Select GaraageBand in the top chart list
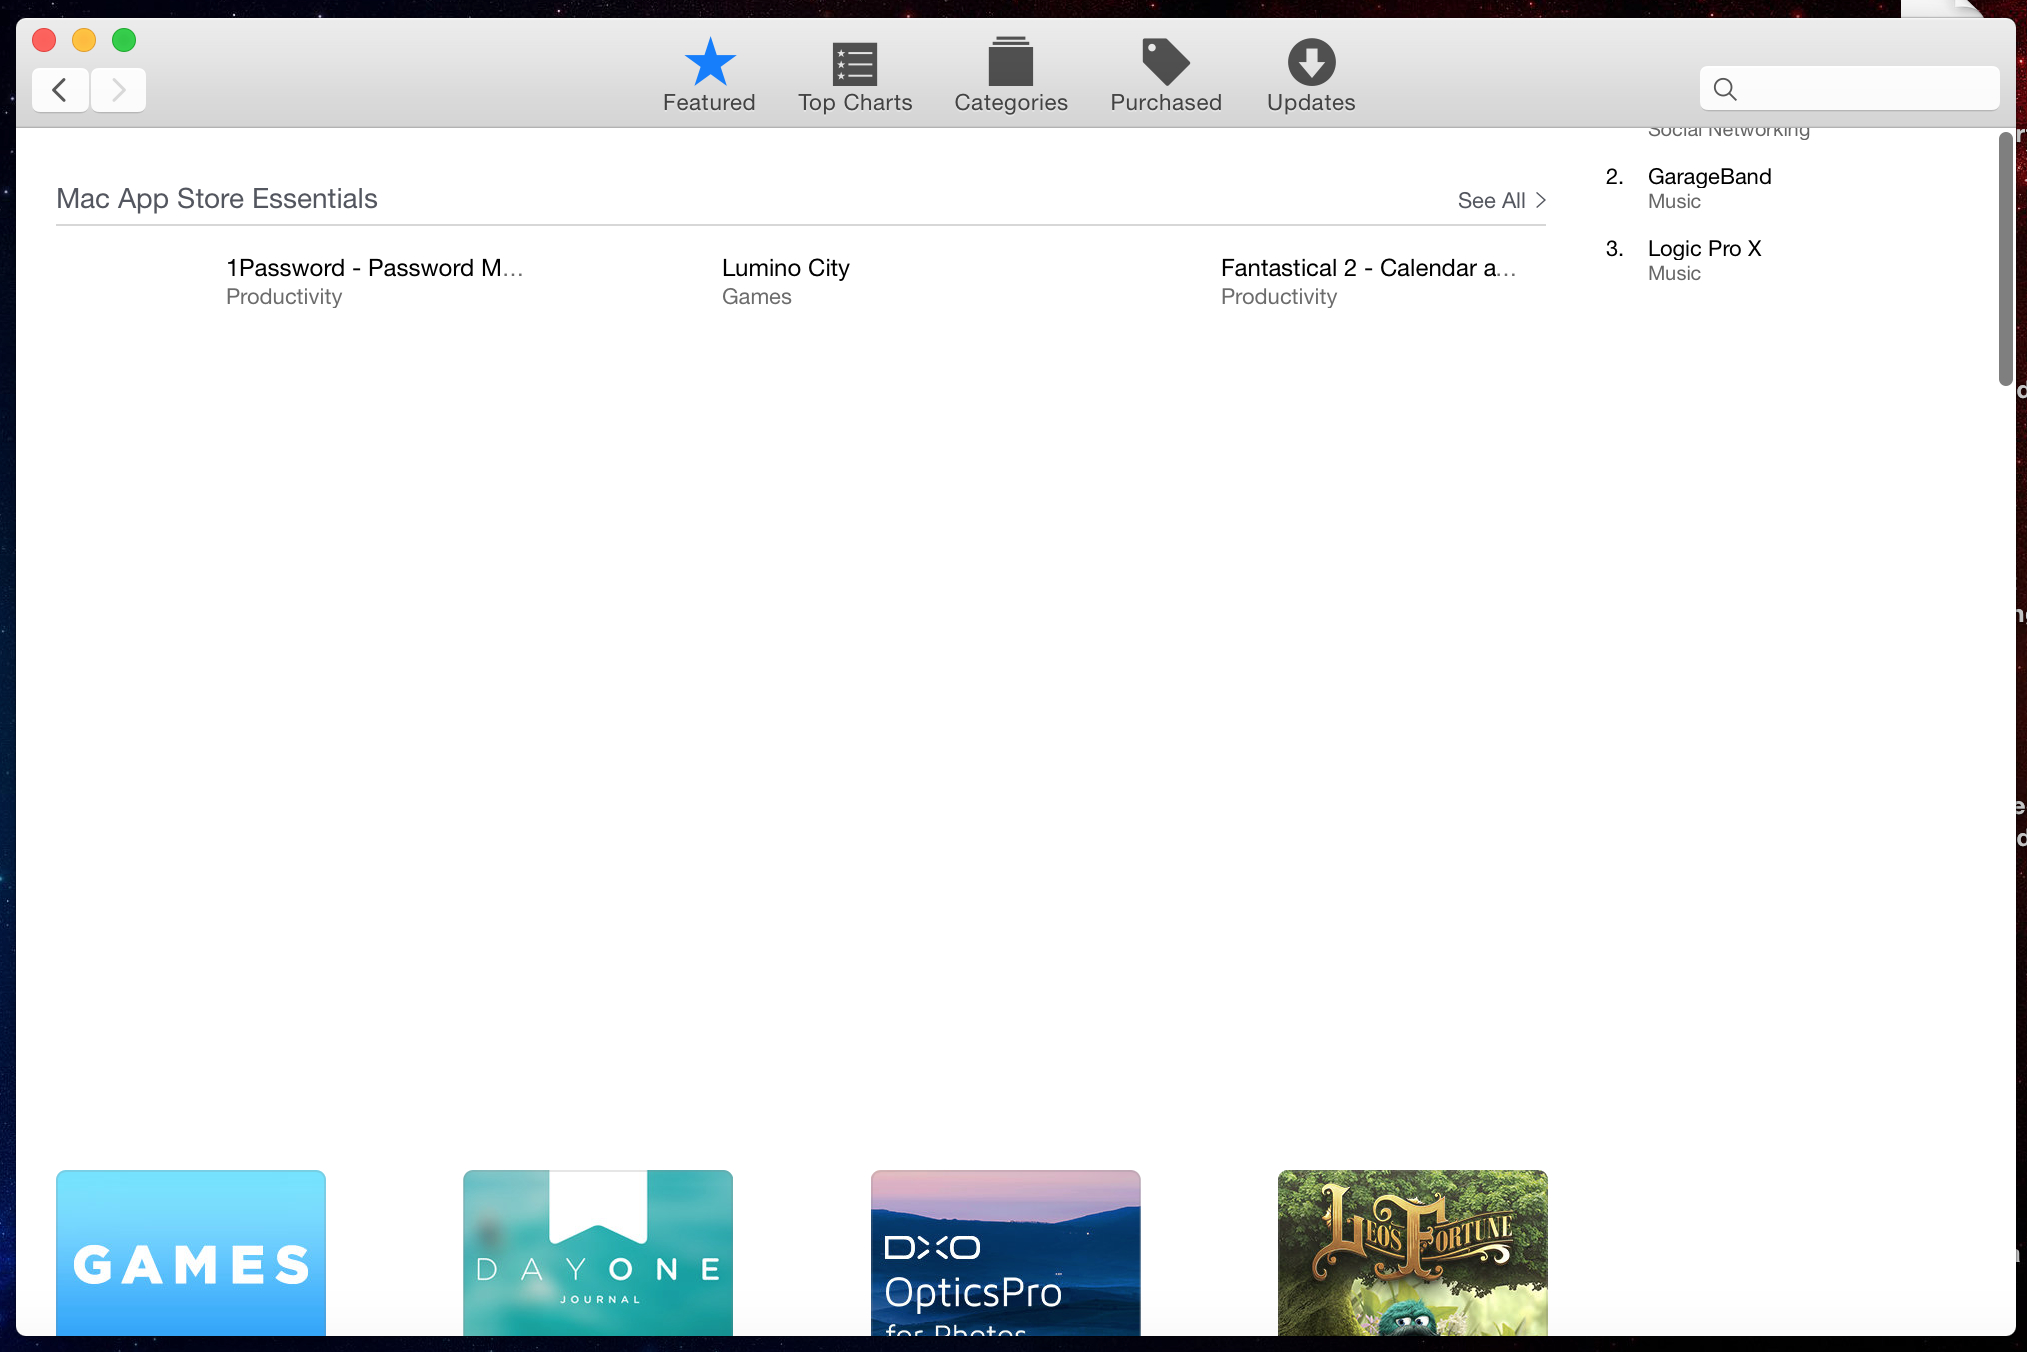The height and width of the screenshot is (1352, 2027). [x=1709, y=177]
